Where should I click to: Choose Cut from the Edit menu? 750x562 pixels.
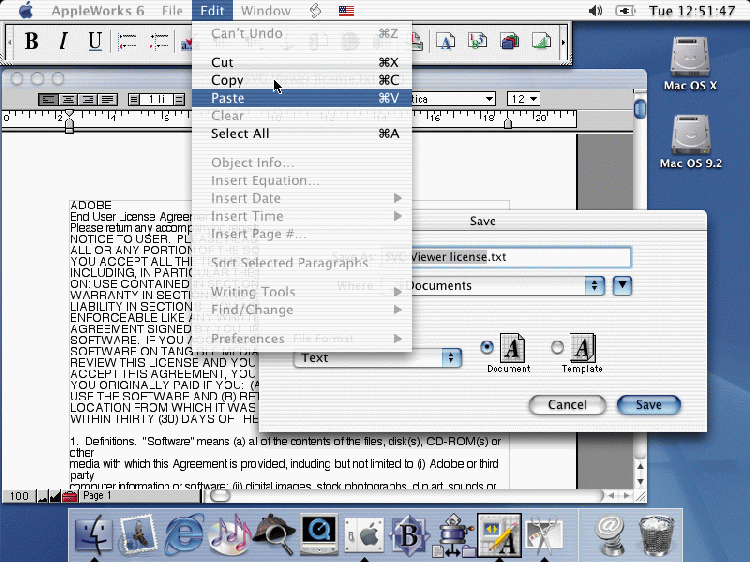pyautogui.click(x=301, y=63)
